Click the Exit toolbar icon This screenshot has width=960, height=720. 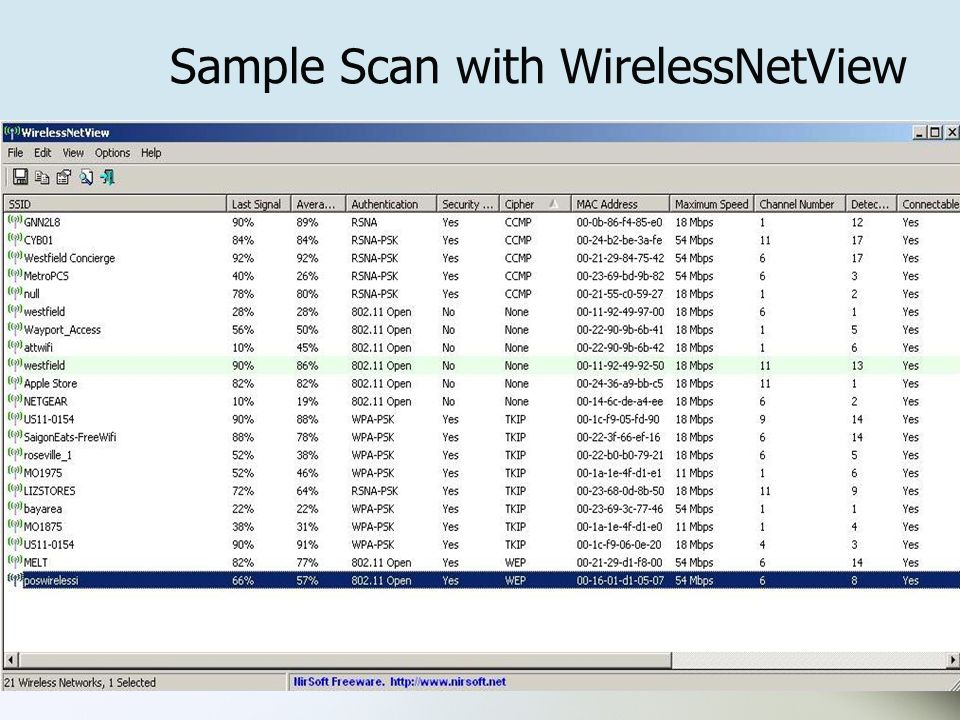point(108,177)
